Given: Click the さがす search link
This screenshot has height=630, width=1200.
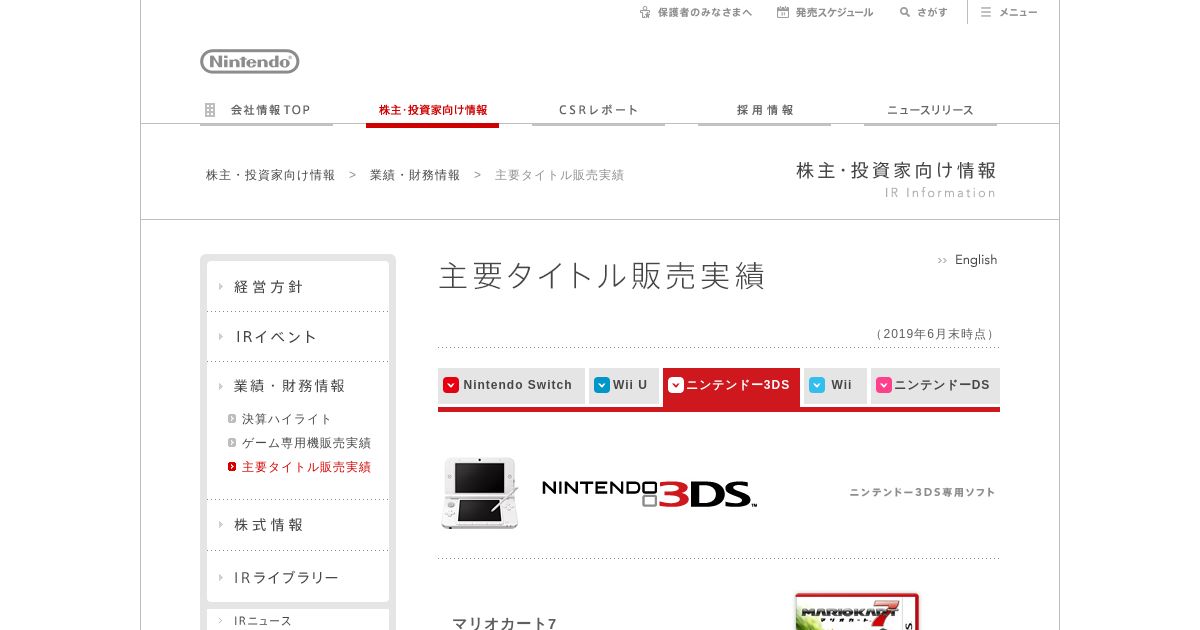Looking at the screenshot, I should coord(923,12).
